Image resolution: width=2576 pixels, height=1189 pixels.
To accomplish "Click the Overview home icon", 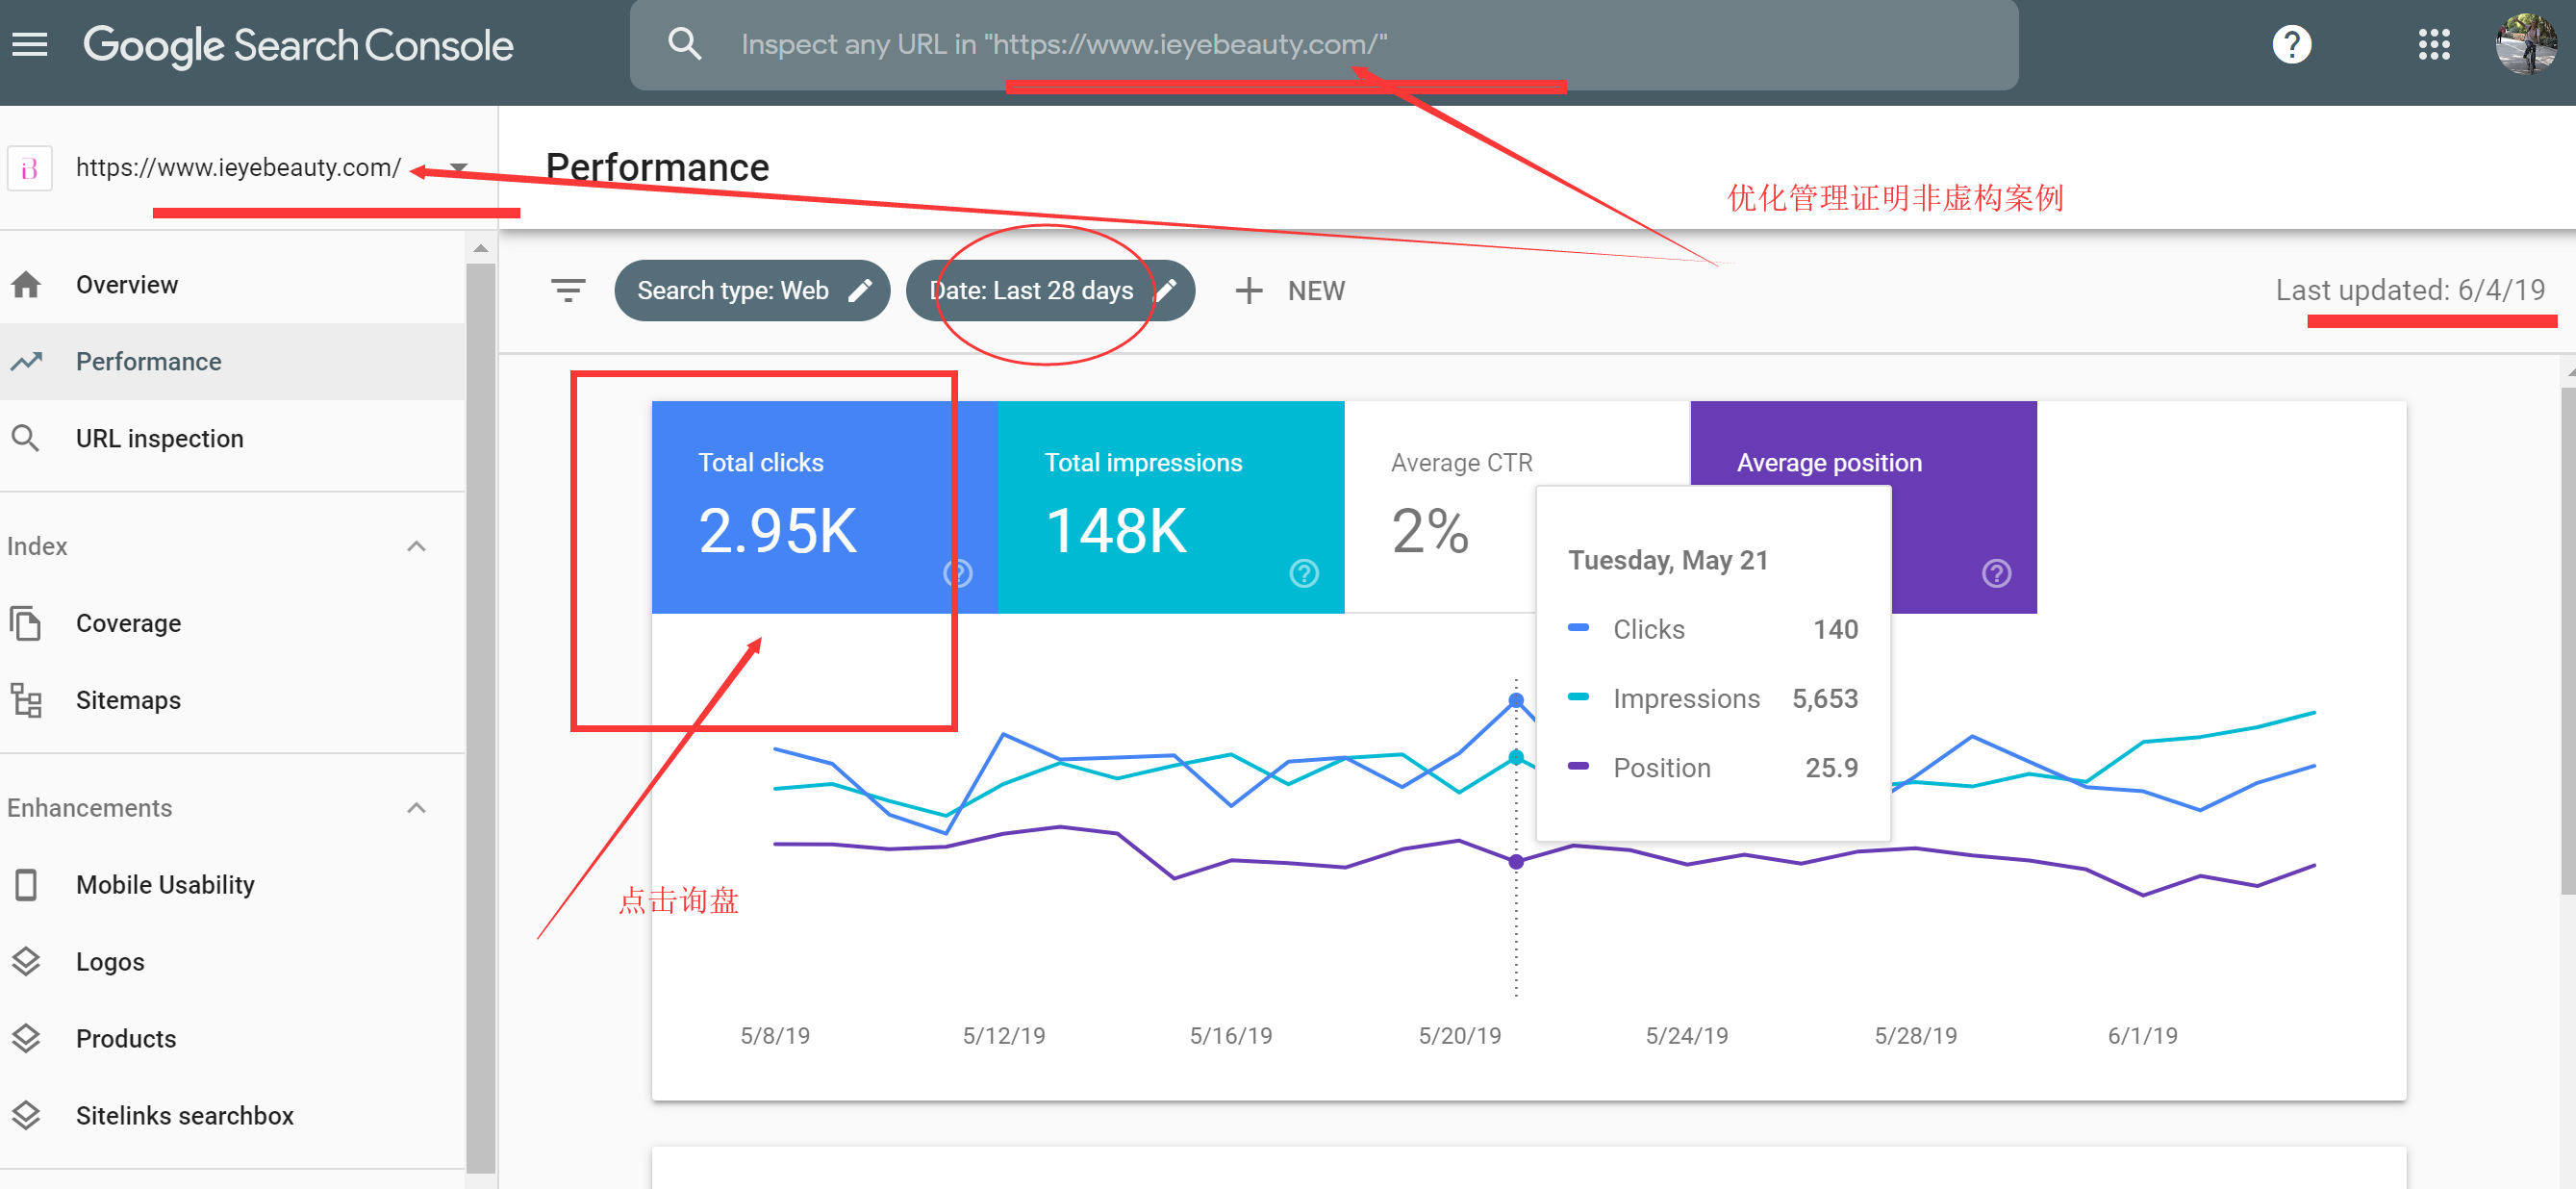I will 26,285.
